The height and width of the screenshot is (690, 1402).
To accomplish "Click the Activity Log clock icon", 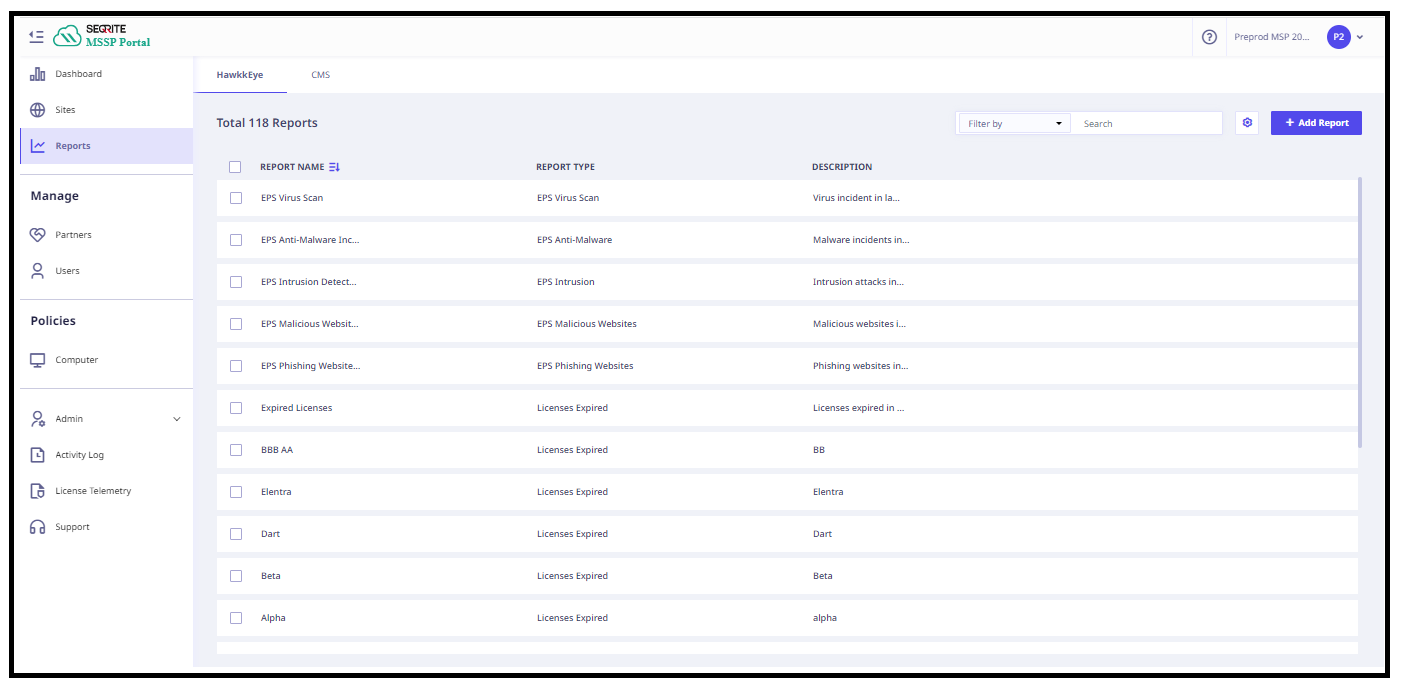I will click(x=38, y=455).
